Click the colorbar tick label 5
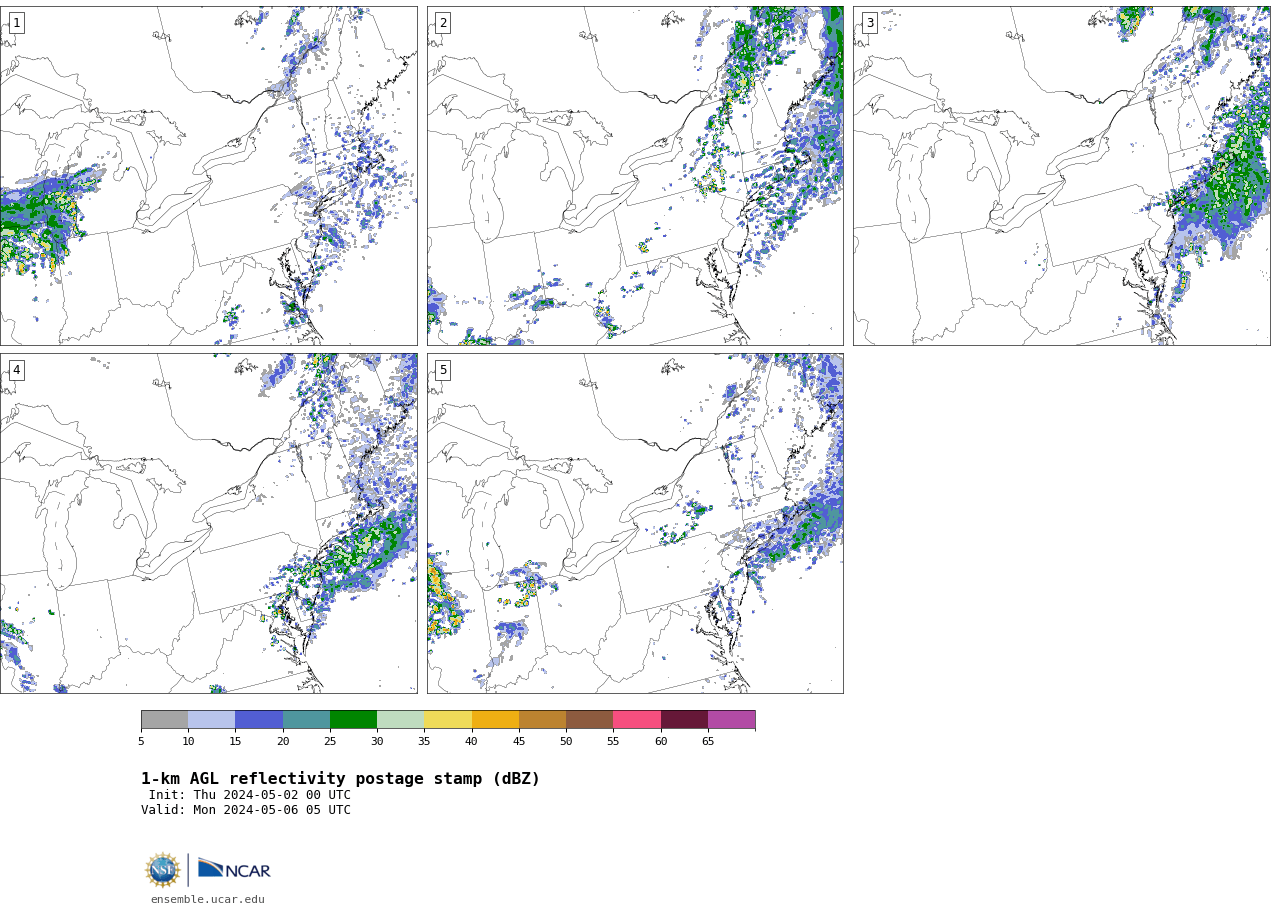The image size is (1280, 910). pyautogui.click(x=141, y=741)
